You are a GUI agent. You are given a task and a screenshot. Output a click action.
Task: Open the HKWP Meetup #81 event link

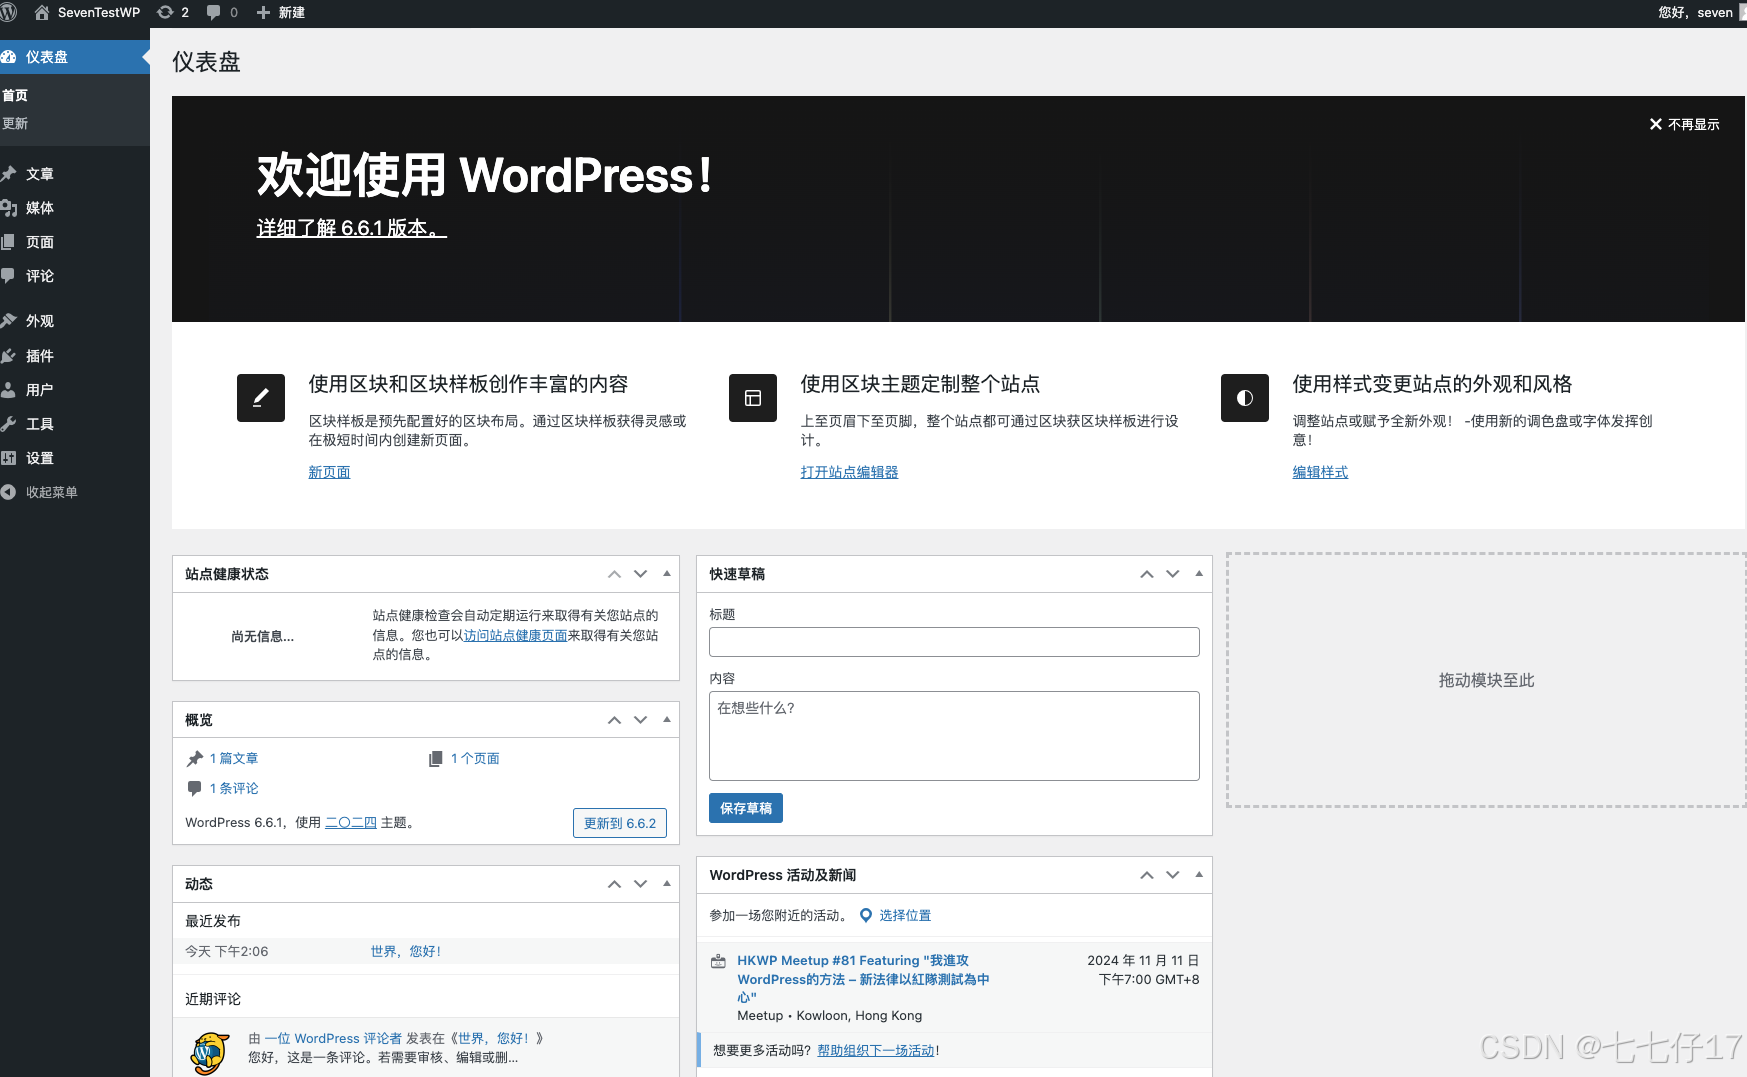click(863, 978)
